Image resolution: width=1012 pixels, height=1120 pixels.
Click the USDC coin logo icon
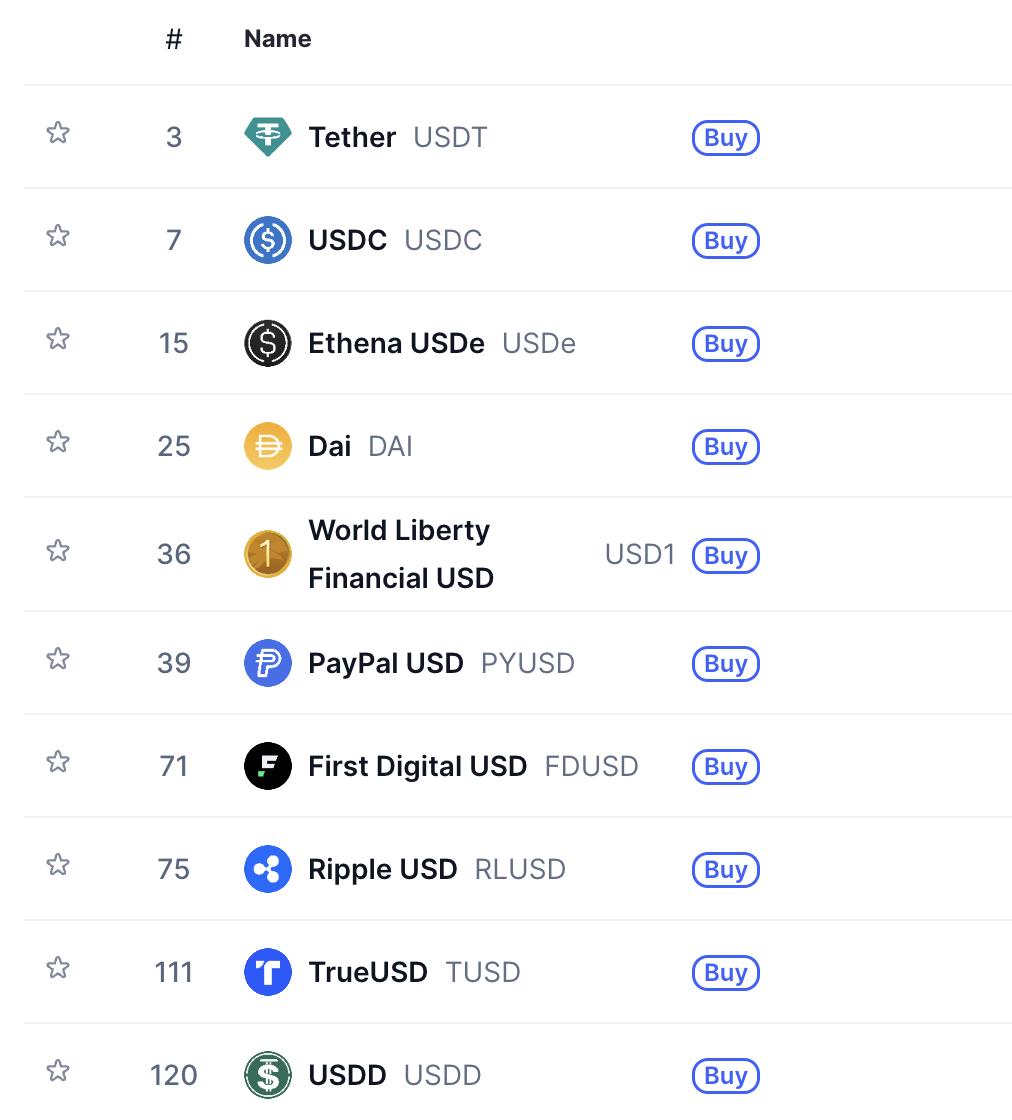coord(268,240)
